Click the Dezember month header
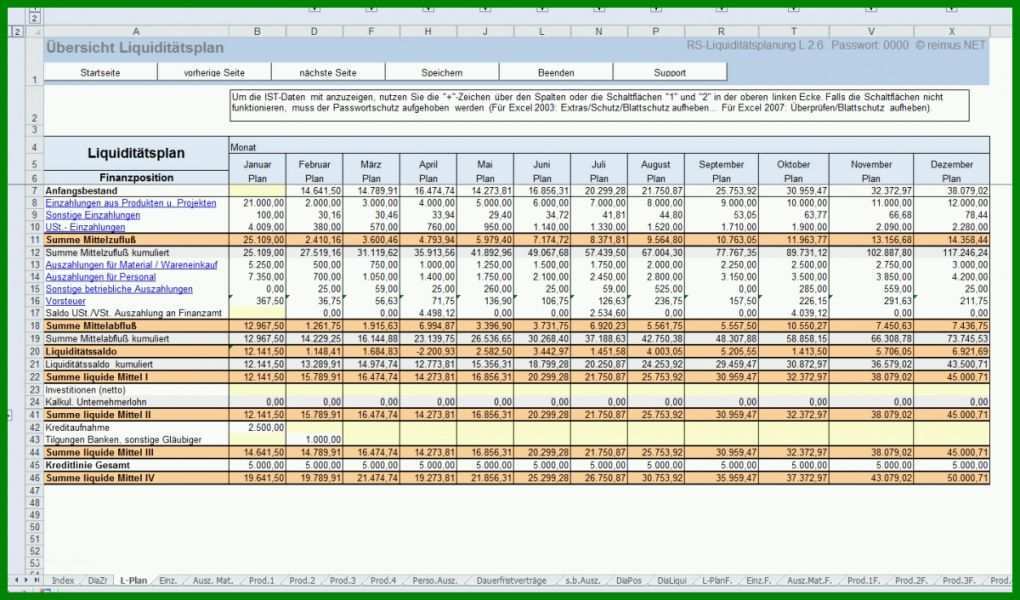This screenshot has height=600, width=1020. coord(952,165)
